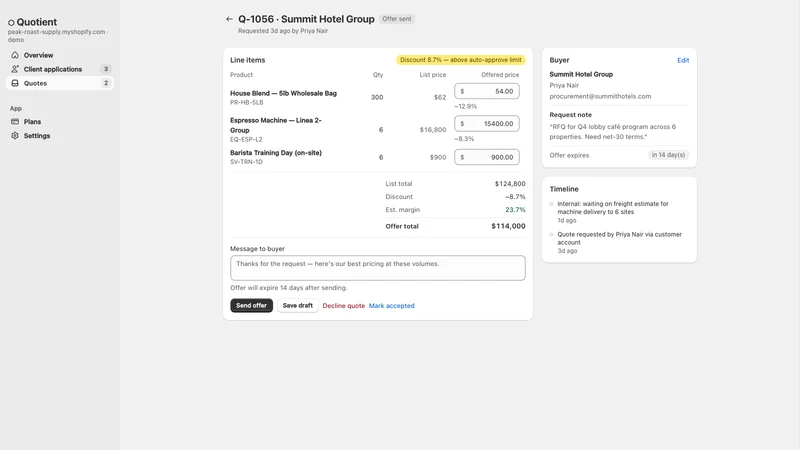Click the Espresso Machine offered price field

pos(487,123)
